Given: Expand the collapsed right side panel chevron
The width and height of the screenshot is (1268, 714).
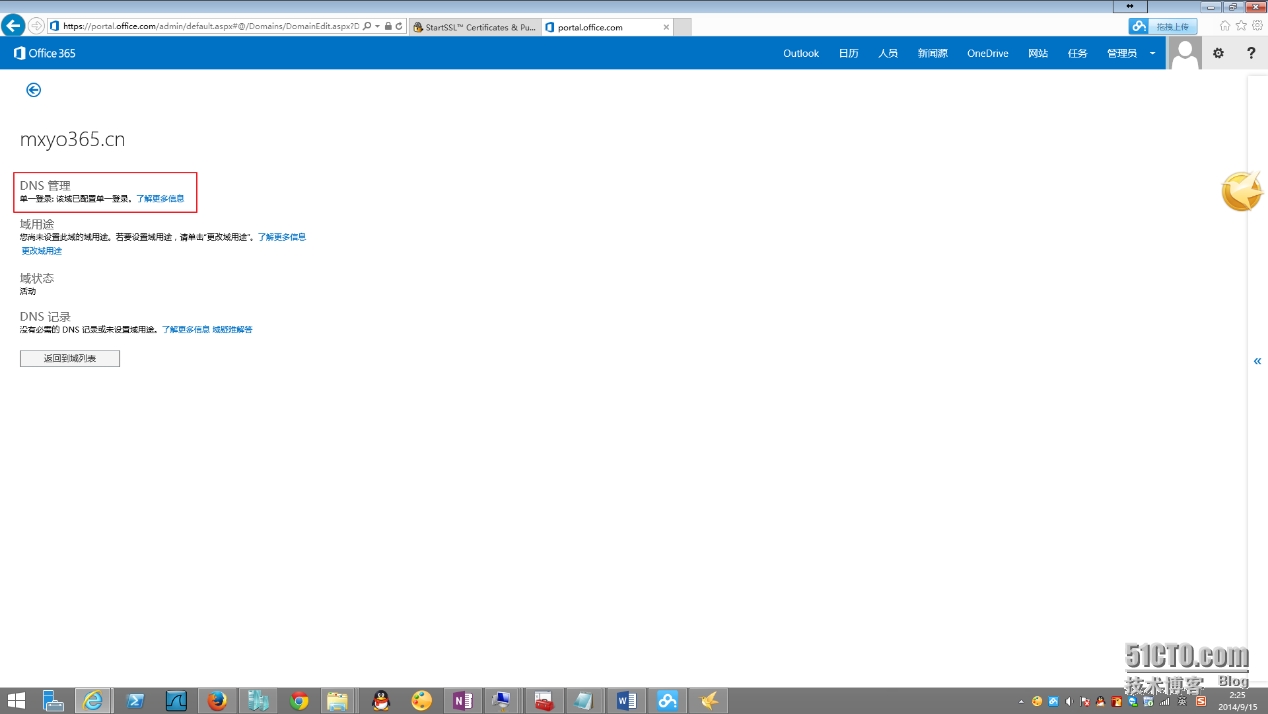Looking at the screenshot, I should [1257, 361].
